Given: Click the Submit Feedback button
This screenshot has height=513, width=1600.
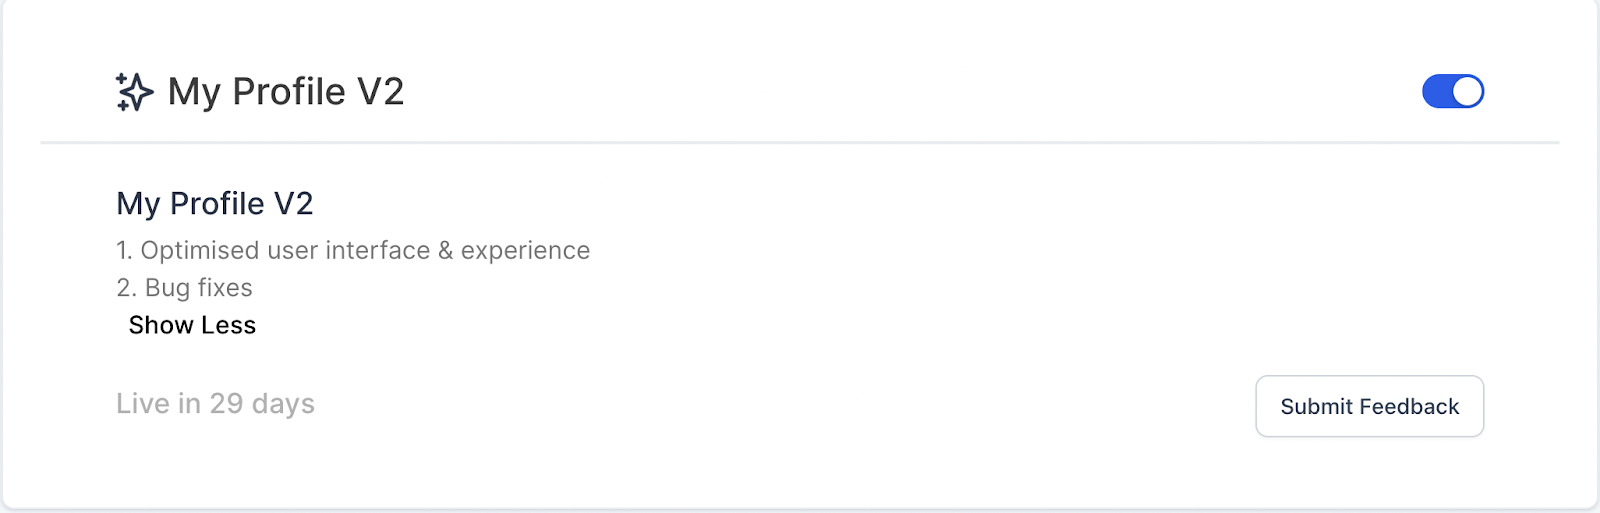Looking at the screenshot, I should (1369, 406).
